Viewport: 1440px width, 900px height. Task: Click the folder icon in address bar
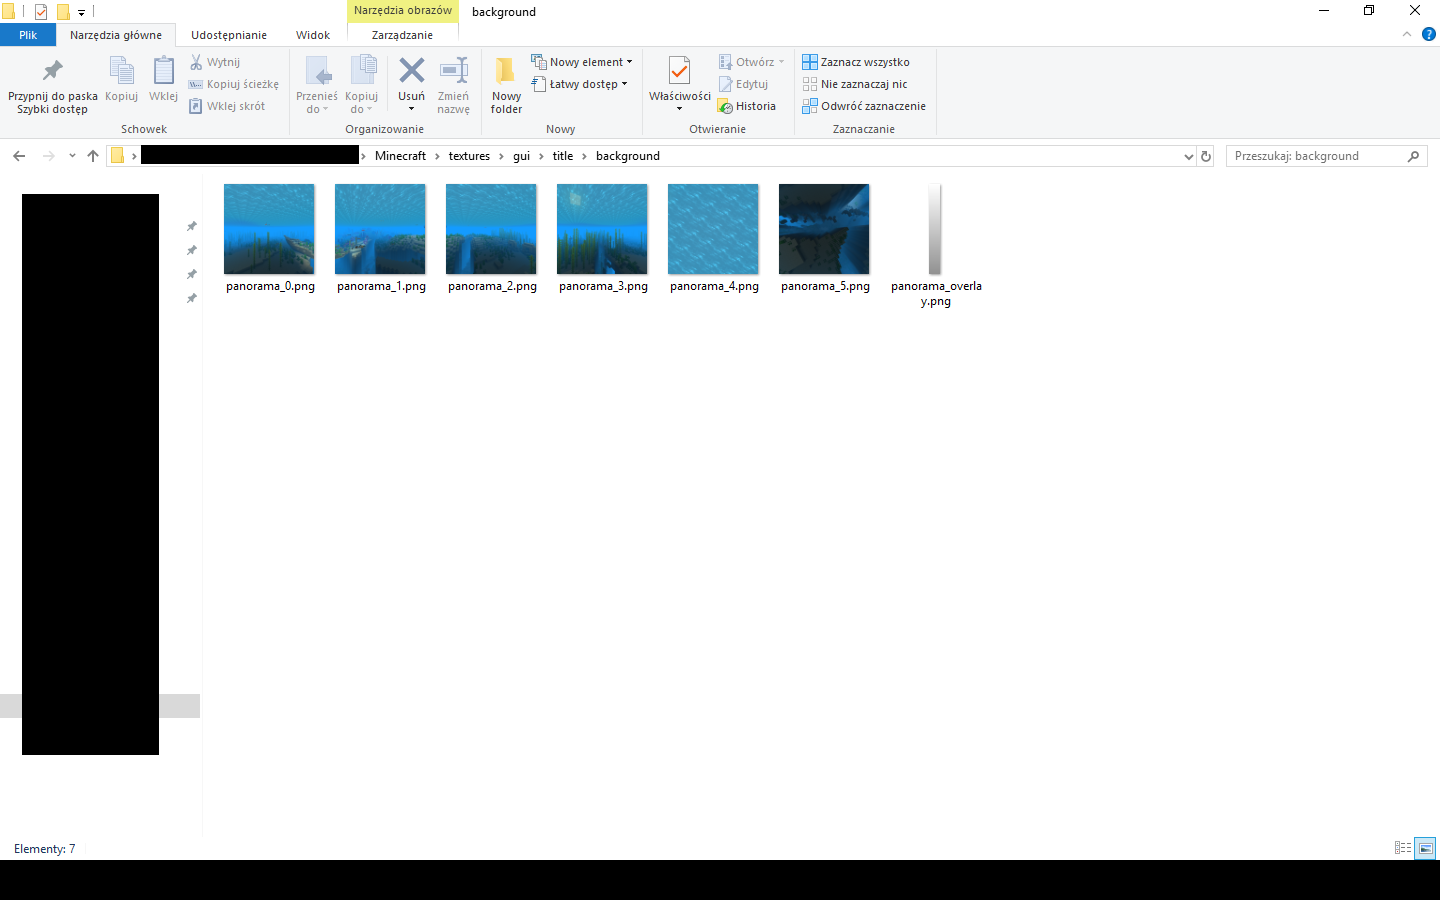[117, 156]
